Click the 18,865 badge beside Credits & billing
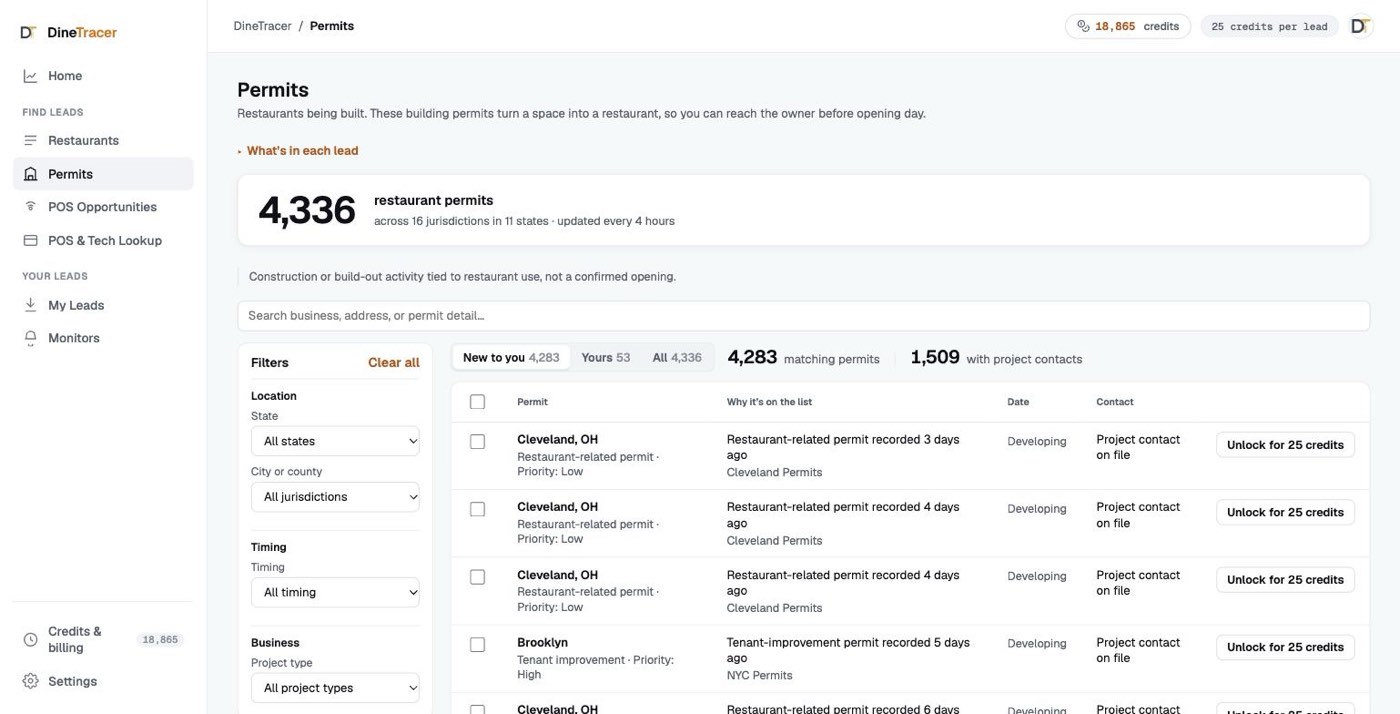This screenshot has width=1400, height=714. (x=160, y=640)
